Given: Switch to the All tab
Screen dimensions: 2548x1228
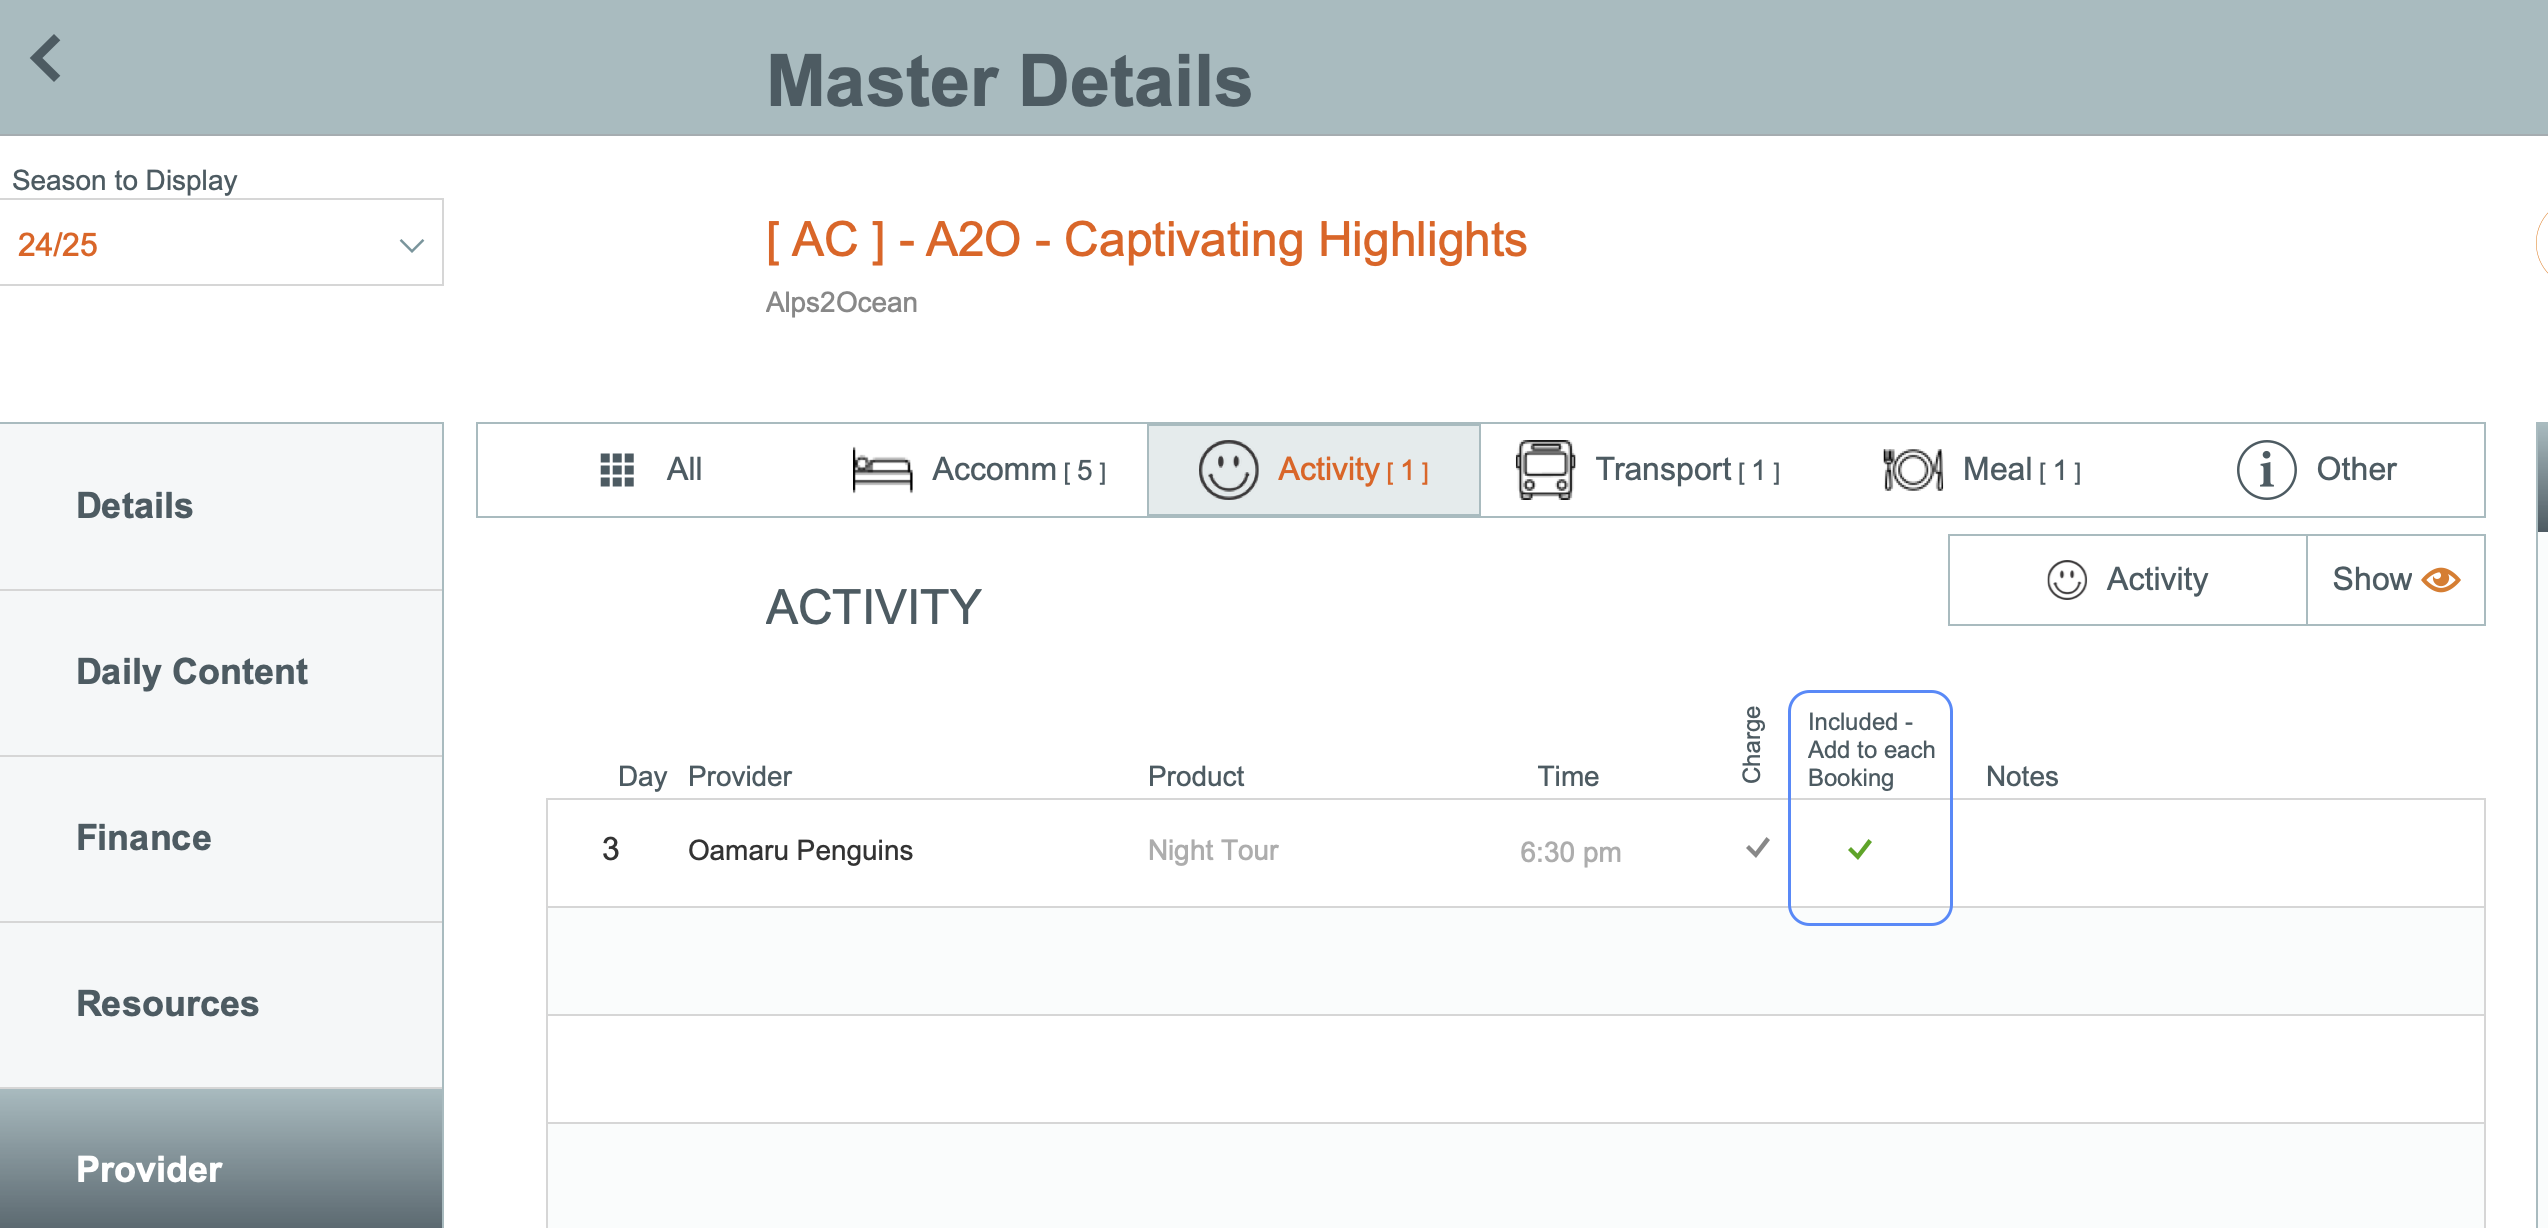Looking at the screenshot, I should click(x=651, y=469).
